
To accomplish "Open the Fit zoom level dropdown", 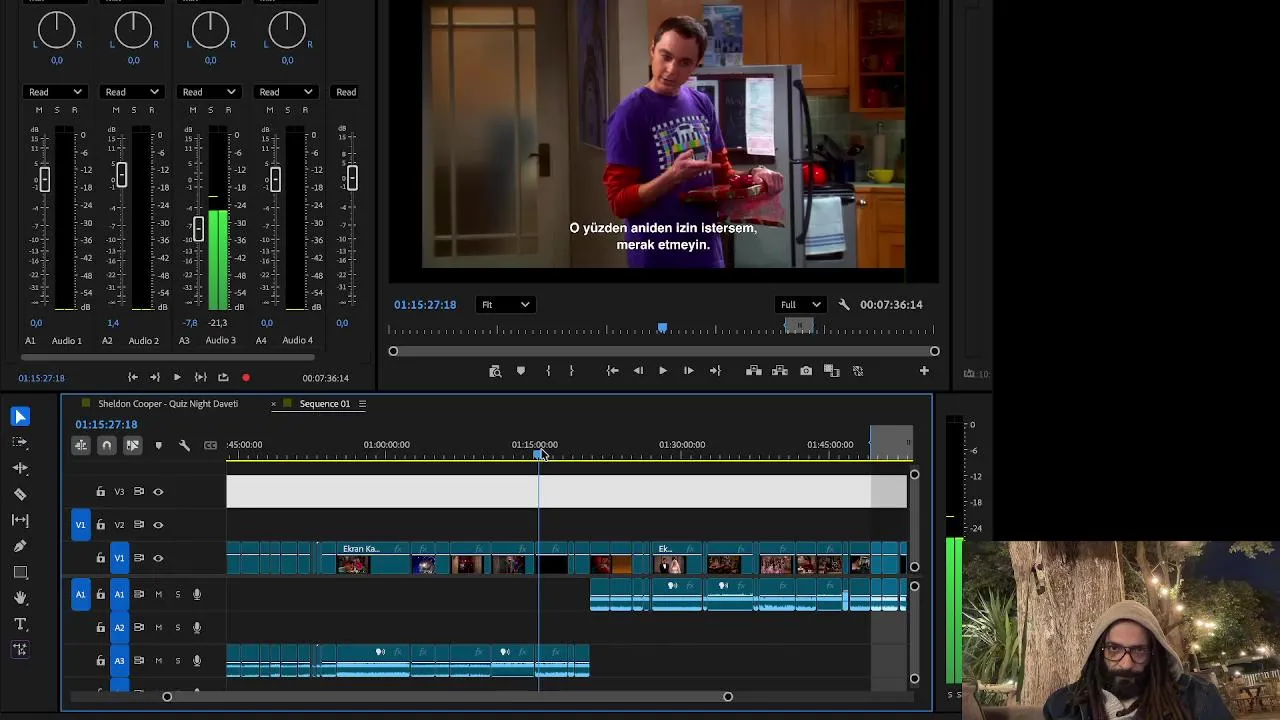I will [506, 305].
